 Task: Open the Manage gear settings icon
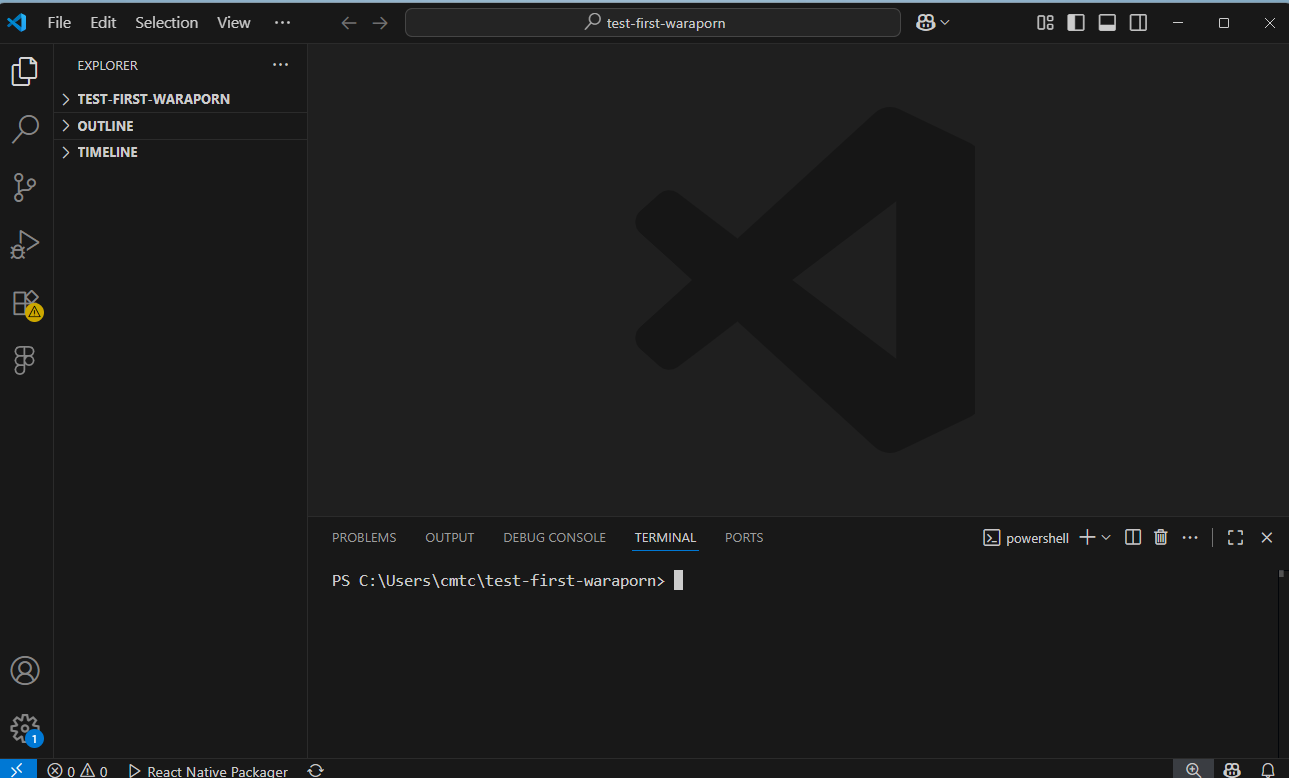(25, 728)
